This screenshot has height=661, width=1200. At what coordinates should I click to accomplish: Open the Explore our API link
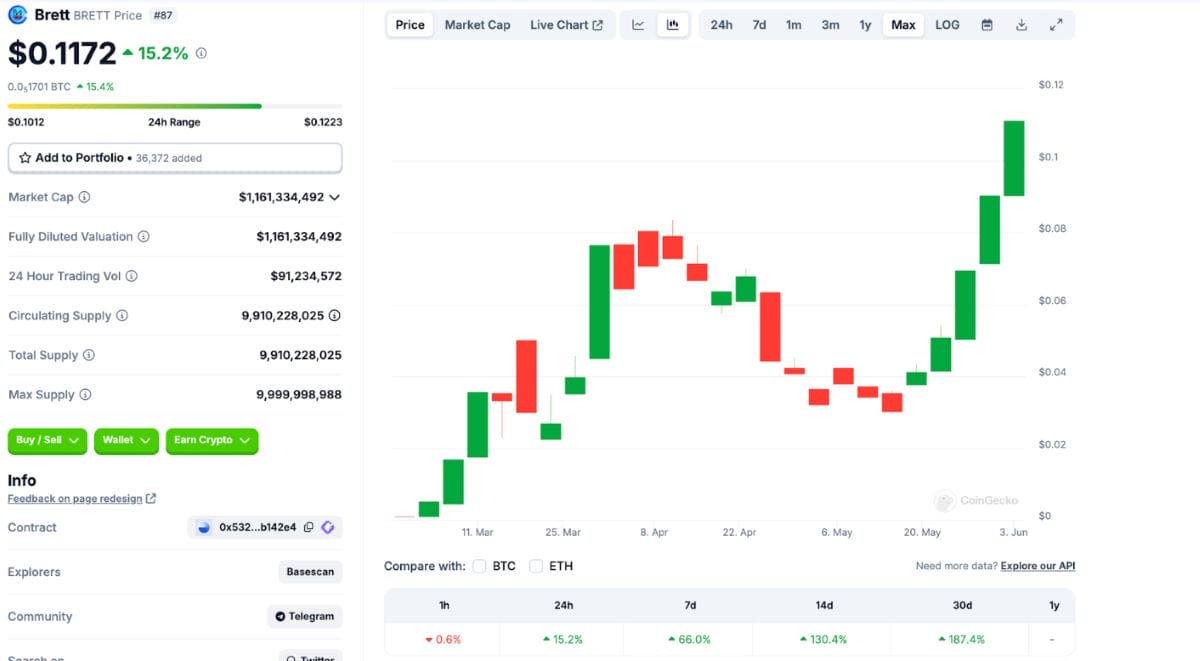coord(1038,566)
